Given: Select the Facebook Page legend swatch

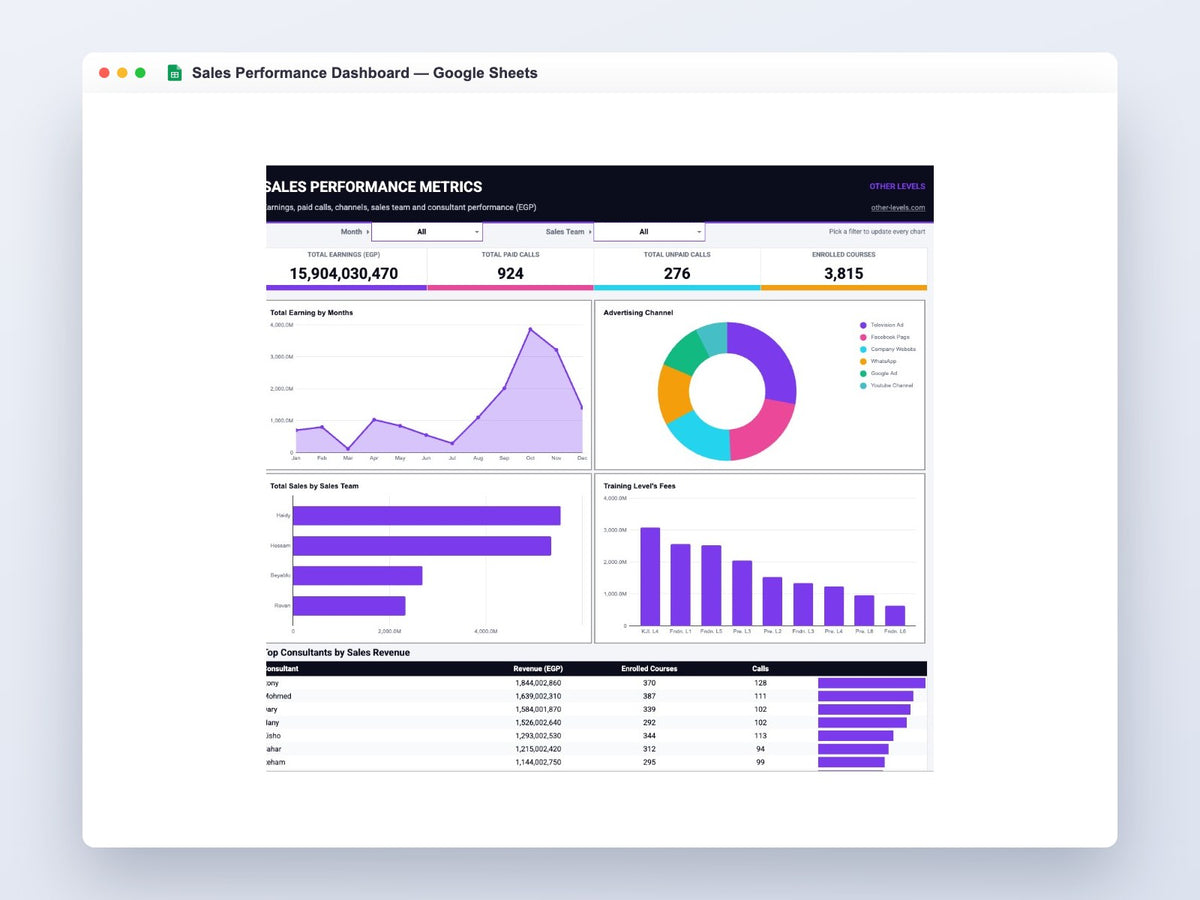Looking at the screenshot, I should pyautogui.click(x=863, y=337).
